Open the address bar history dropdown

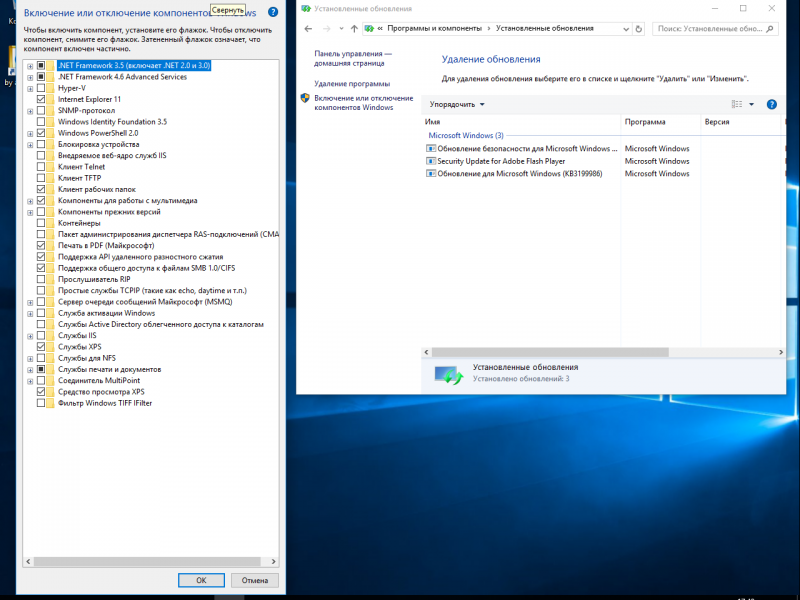coord(626,29)
